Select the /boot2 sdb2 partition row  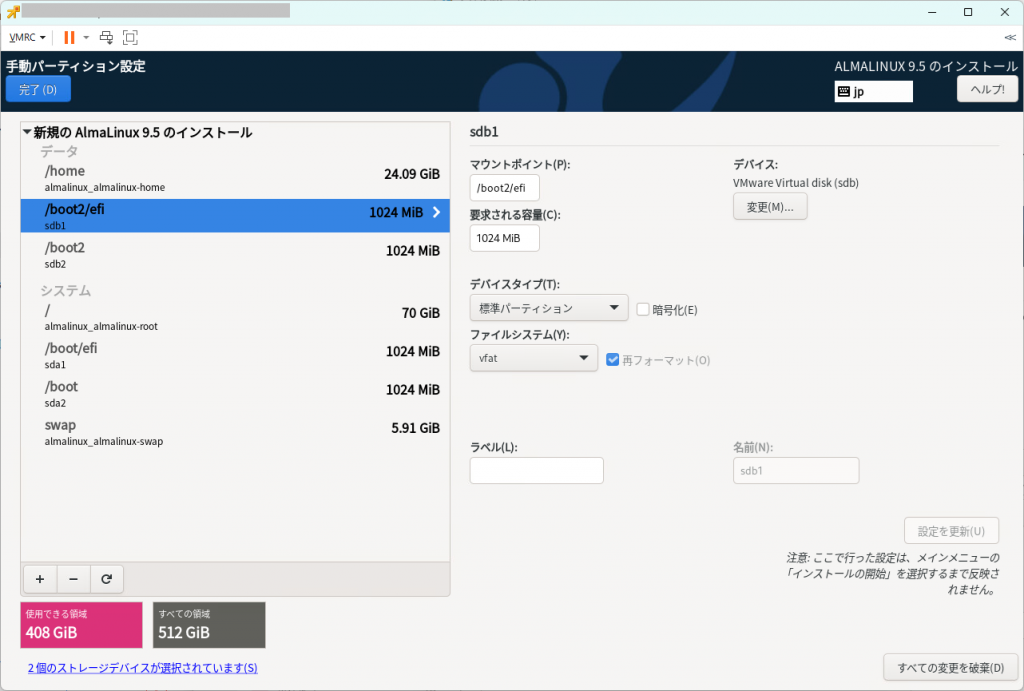tap(235, 255)
